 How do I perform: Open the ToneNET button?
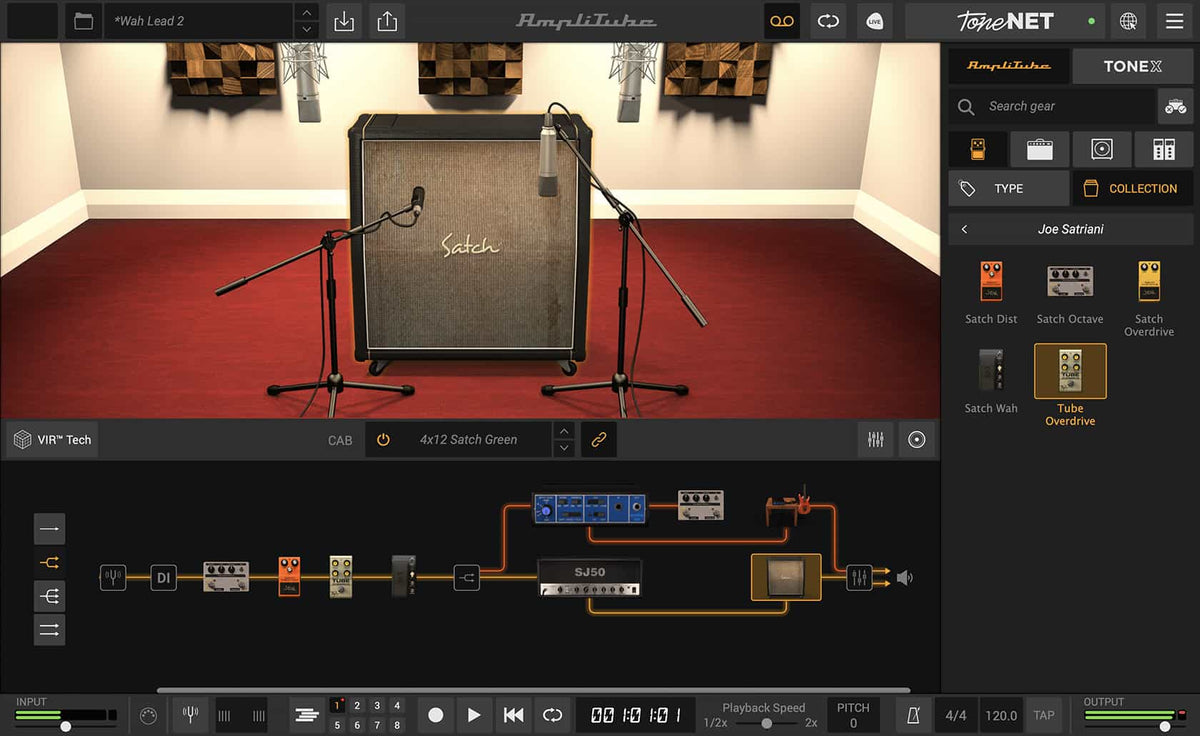[1004, 21]
